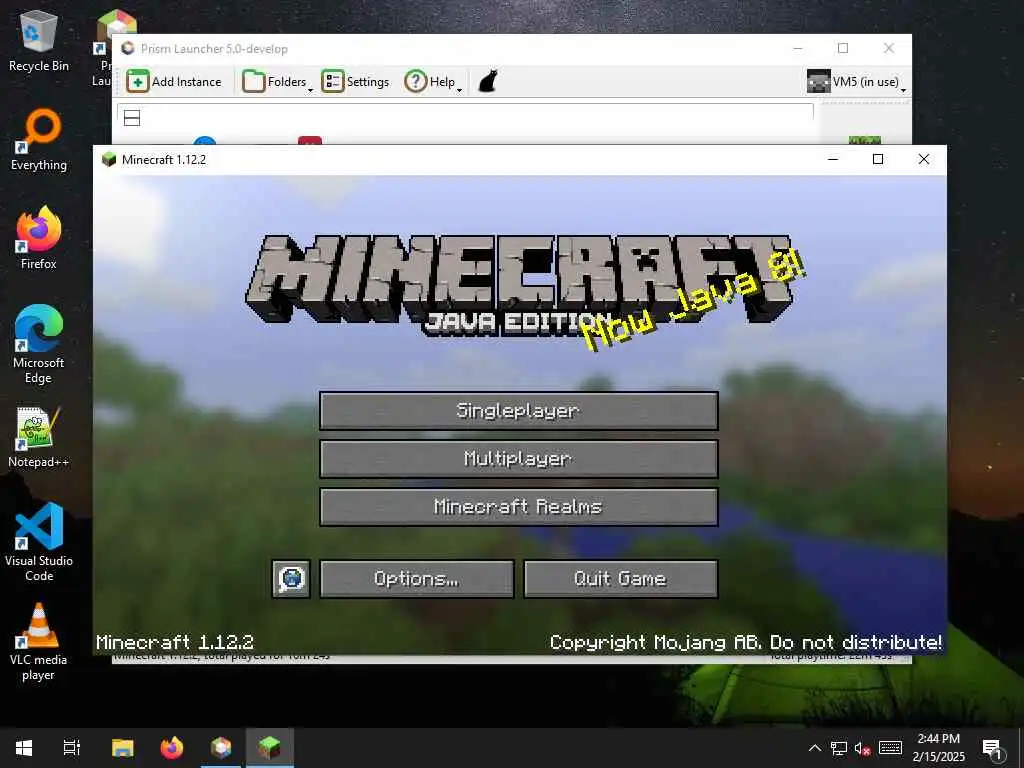This screenshot has height=768, width=1024.
Task: Click the Minecraft 1.12.2 window title icon
Action: 109,160
